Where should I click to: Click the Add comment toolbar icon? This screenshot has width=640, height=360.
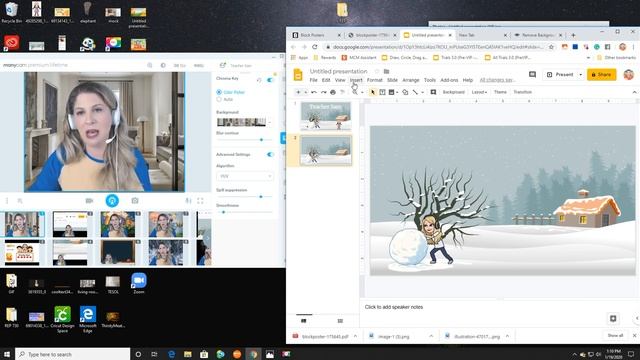(x=433, y=92)
